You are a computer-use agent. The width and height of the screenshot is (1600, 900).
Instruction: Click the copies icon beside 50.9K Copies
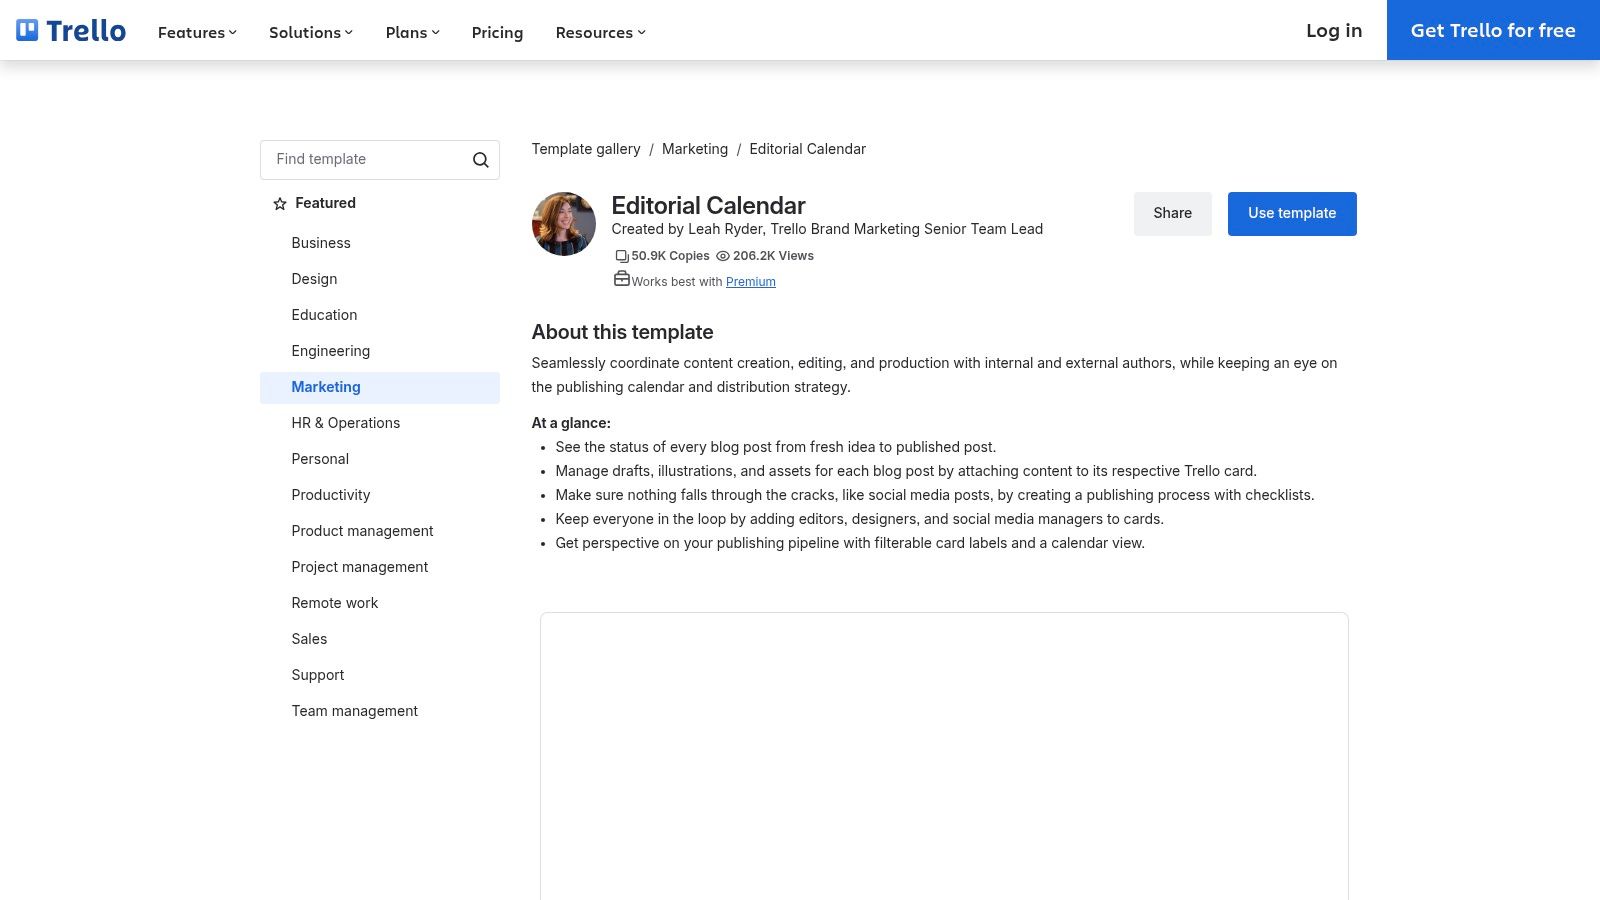point(622,257)
